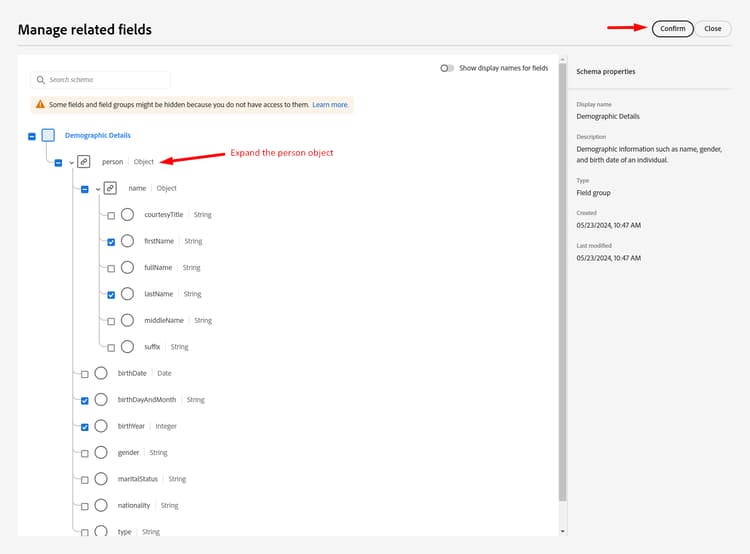750x554 pixels.
Task: Toggle the person object partial-selection checkbox
Action: click(58, 163)
